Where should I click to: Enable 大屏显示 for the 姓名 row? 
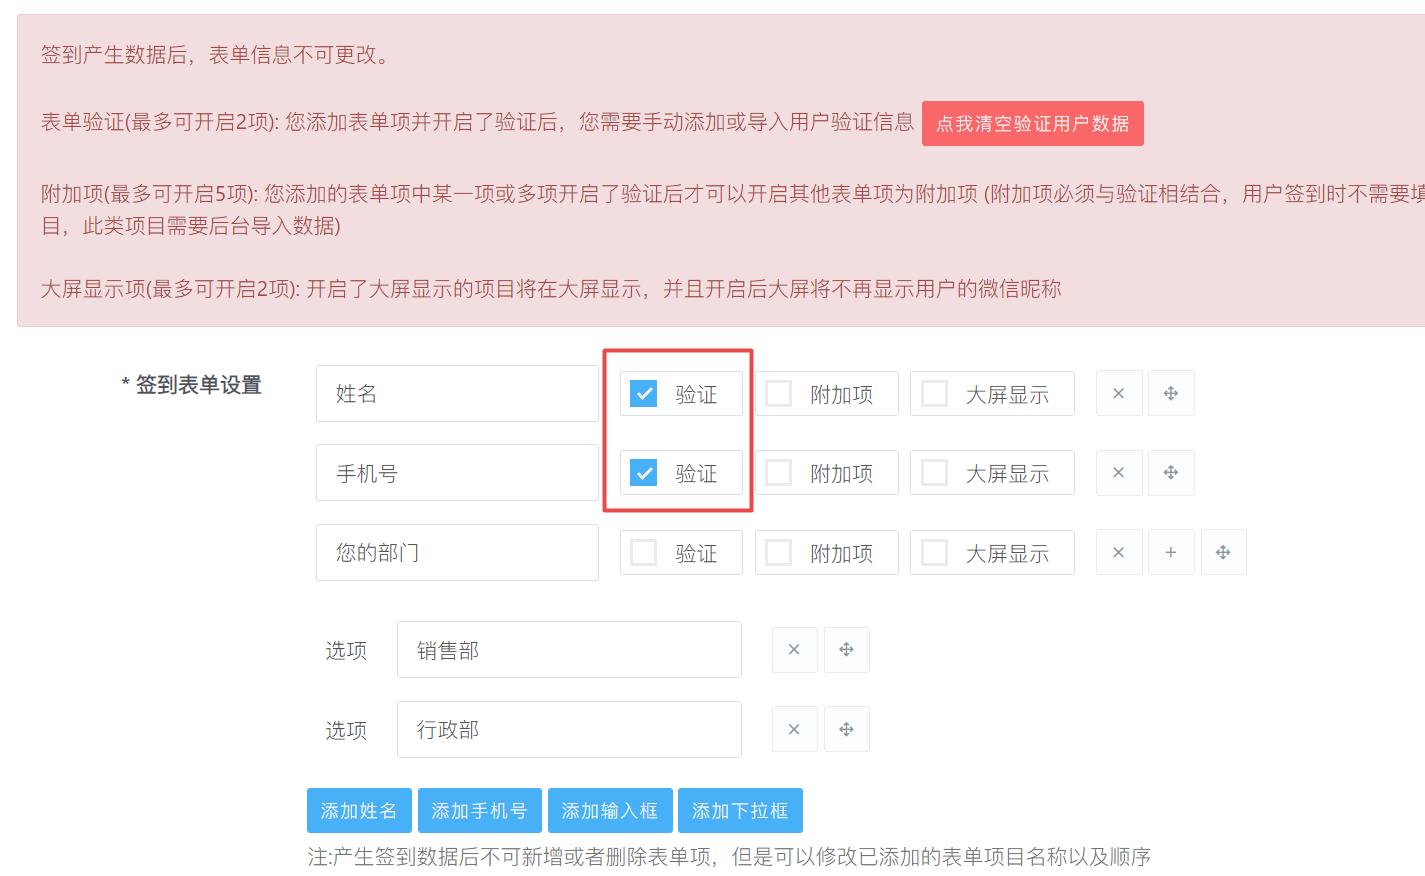(935, 394)
